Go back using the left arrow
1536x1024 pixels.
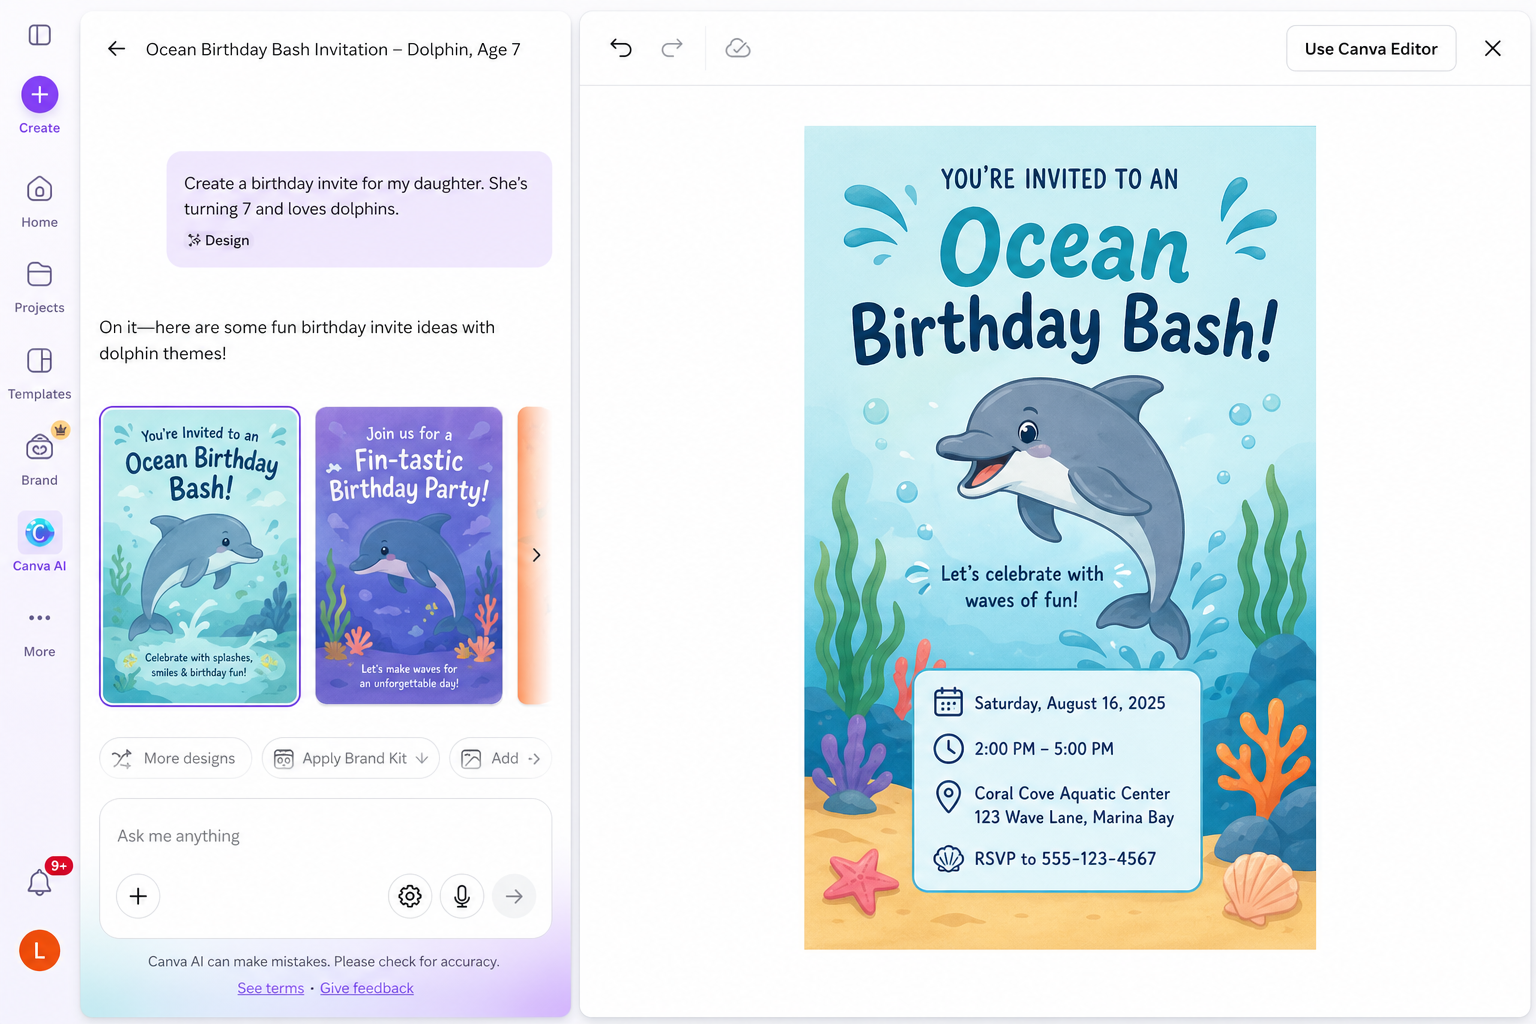coord(117,49)
